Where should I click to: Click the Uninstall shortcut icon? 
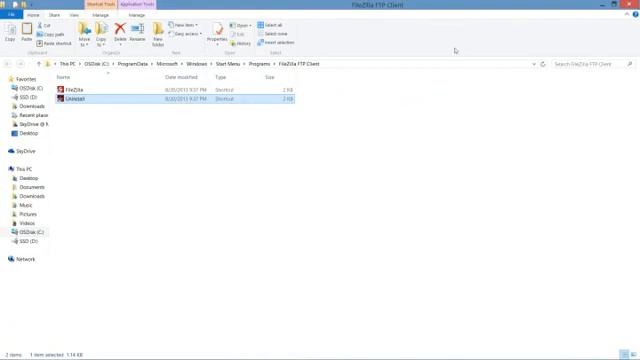click(60, 98)
